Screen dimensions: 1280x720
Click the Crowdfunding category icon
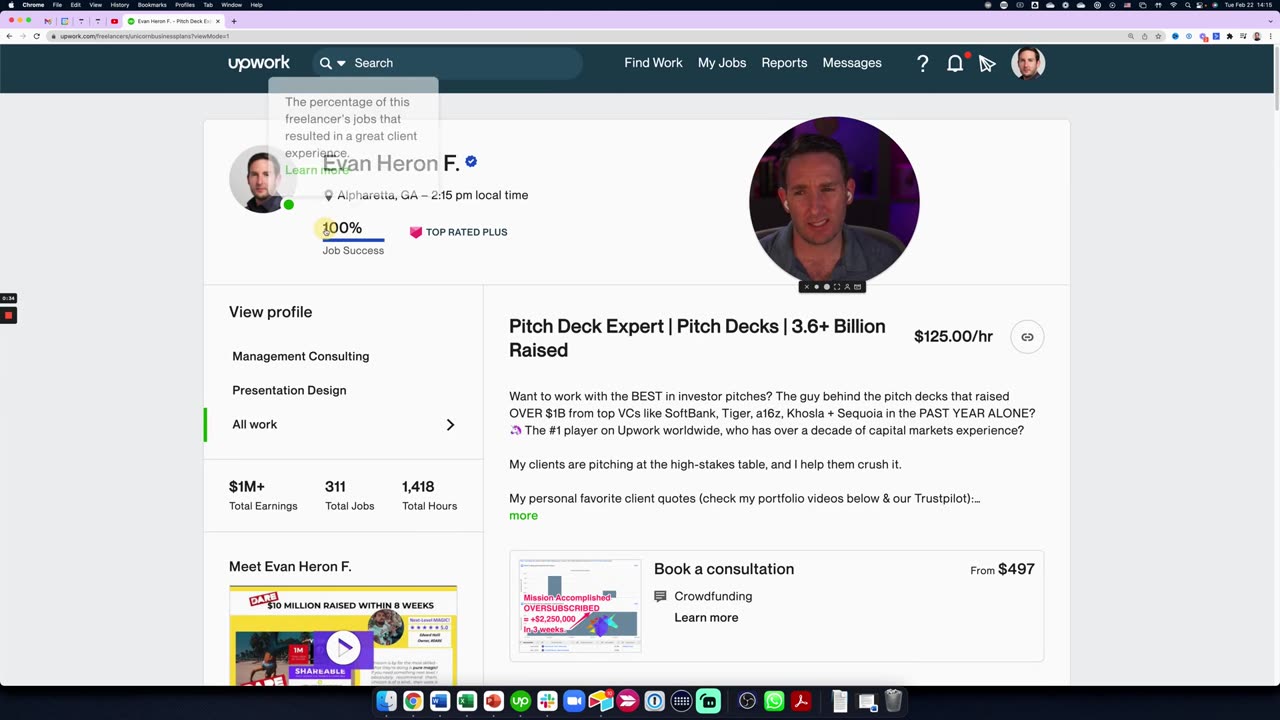point(660,596)
